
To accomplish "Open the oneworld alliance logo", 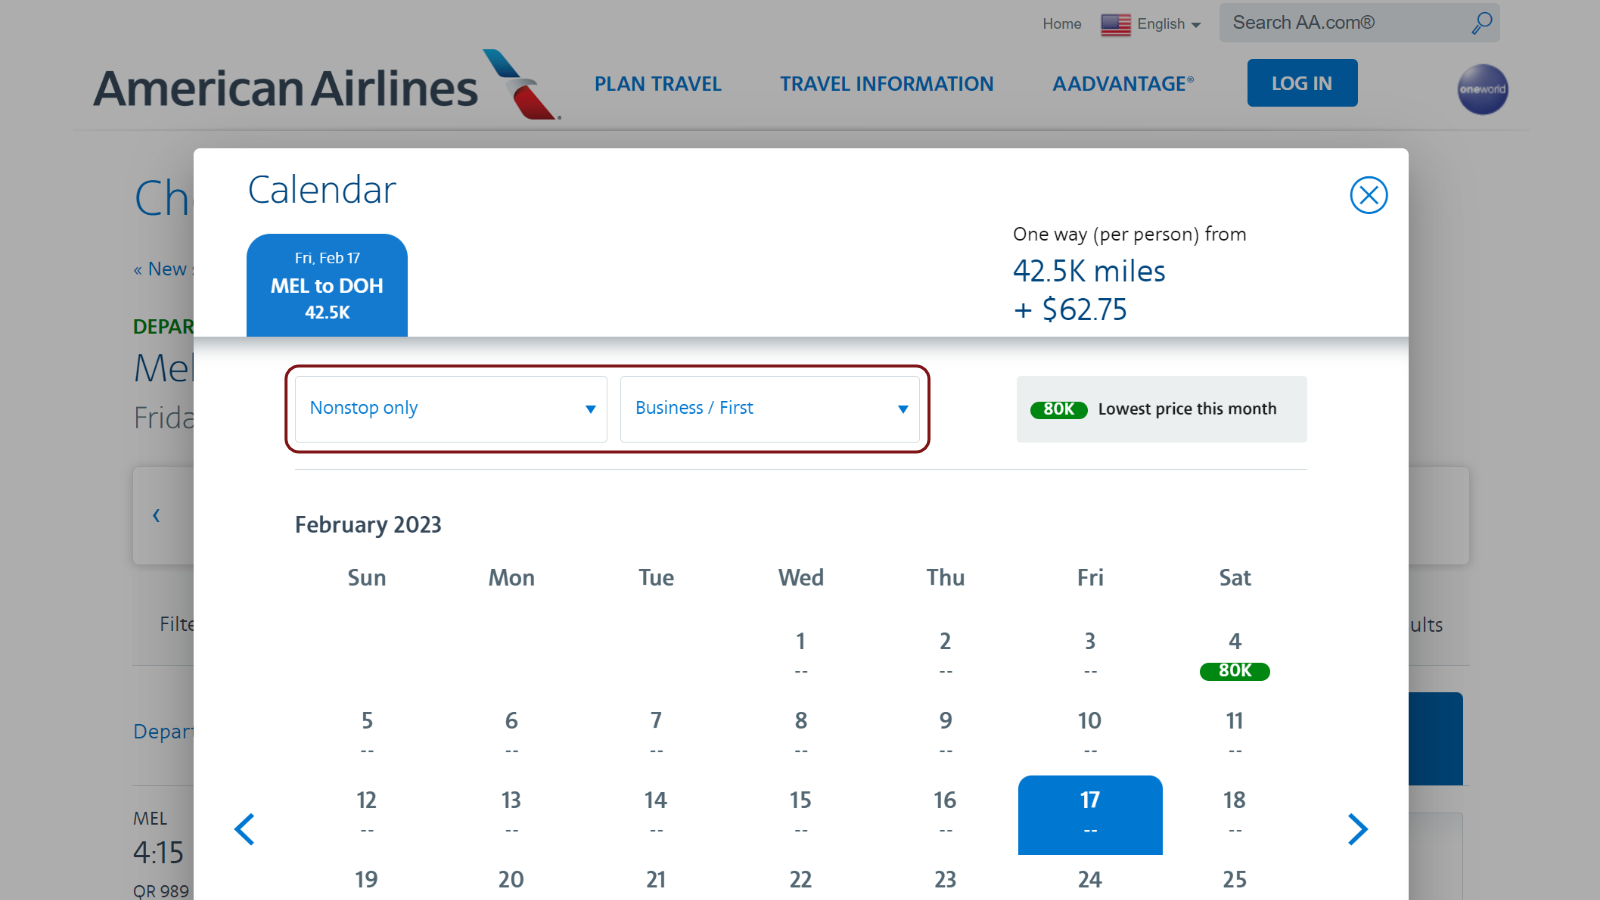I will [x=1482, y=89].
